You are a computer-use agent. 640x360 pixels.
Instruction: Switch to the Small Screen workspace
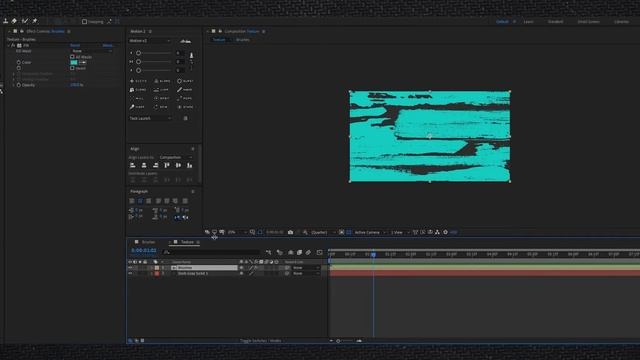[589, 22]
